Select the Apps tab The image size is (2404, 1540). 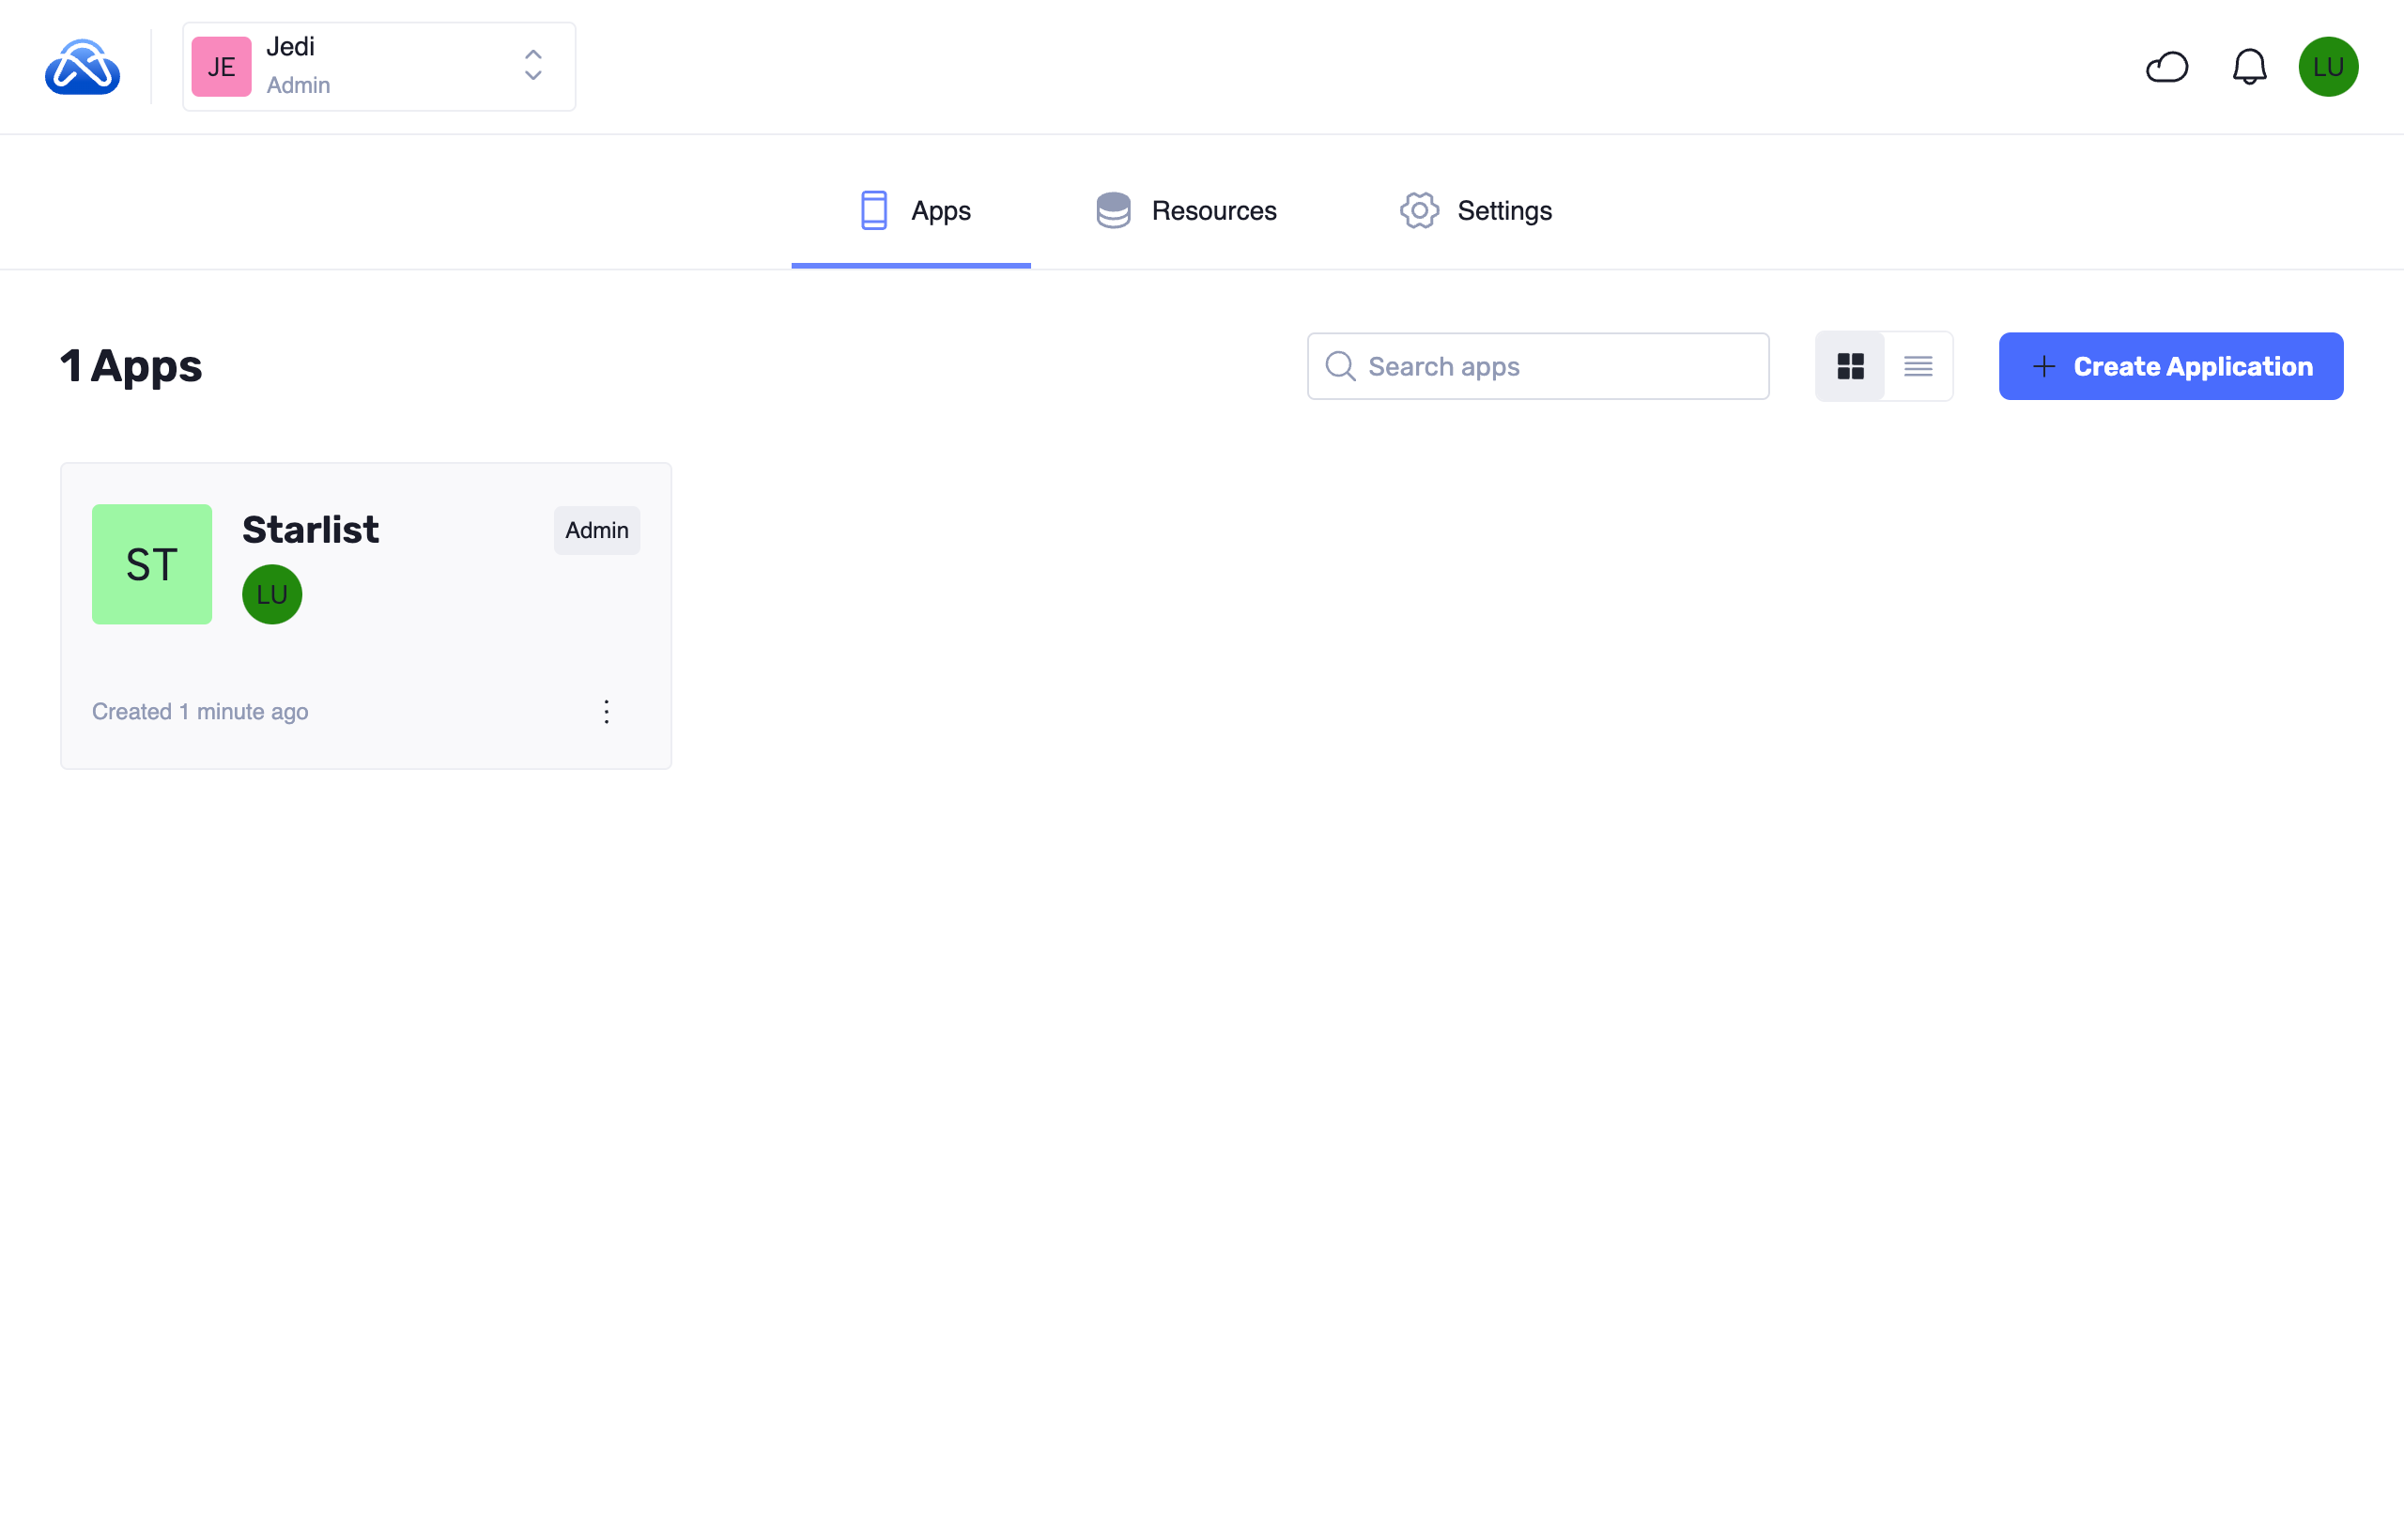click(x=914, y=210)
